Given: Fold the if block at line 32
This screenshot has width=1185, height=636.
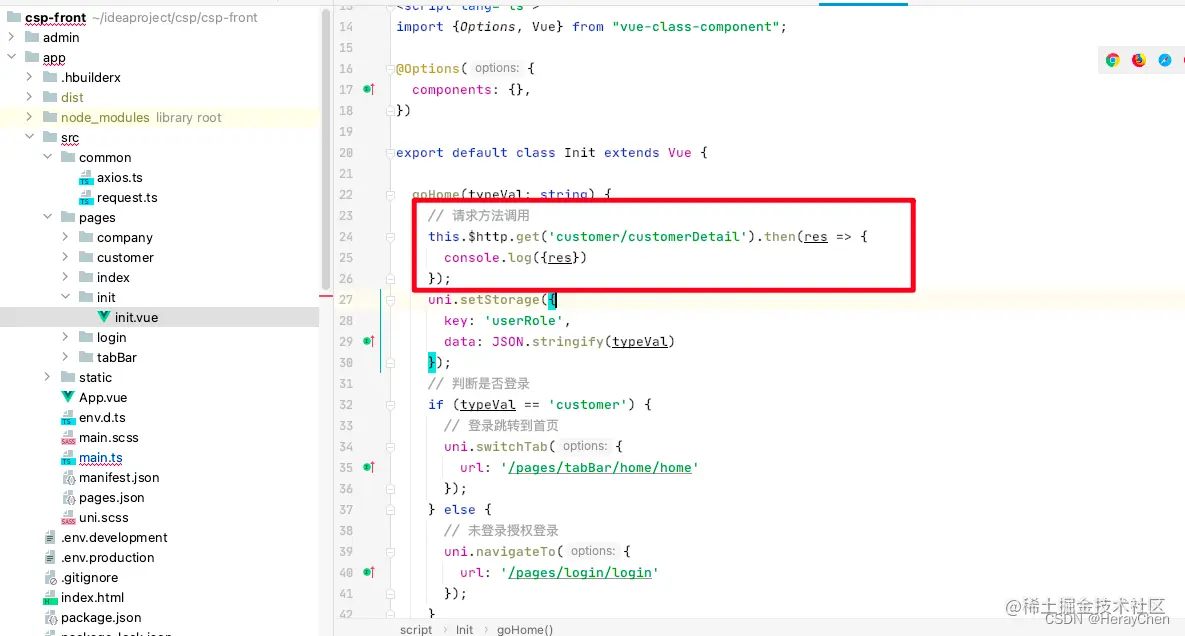Looking at the screenshot, I should pyautogui.click(x=391, y=405).
